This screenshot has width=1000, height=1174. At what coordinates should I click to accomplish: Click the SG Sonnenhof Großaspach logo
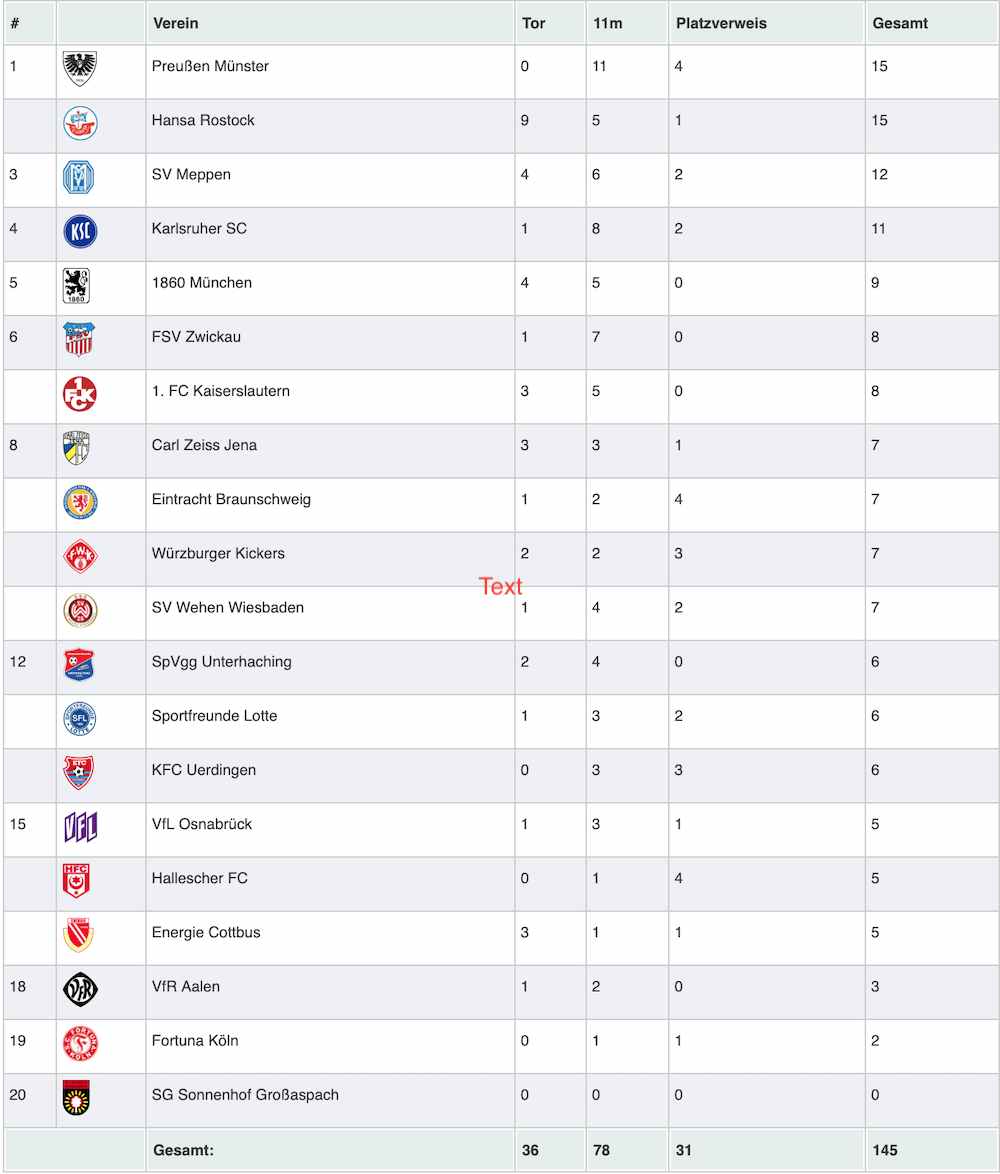pos(76,1098)
